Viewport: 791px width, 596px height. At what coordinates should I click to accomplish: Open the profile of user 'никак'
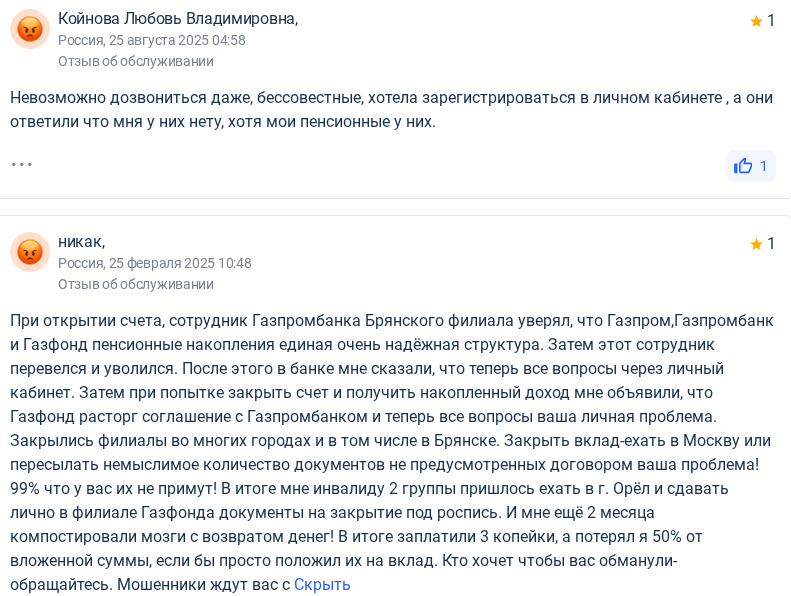click(81, 241)
